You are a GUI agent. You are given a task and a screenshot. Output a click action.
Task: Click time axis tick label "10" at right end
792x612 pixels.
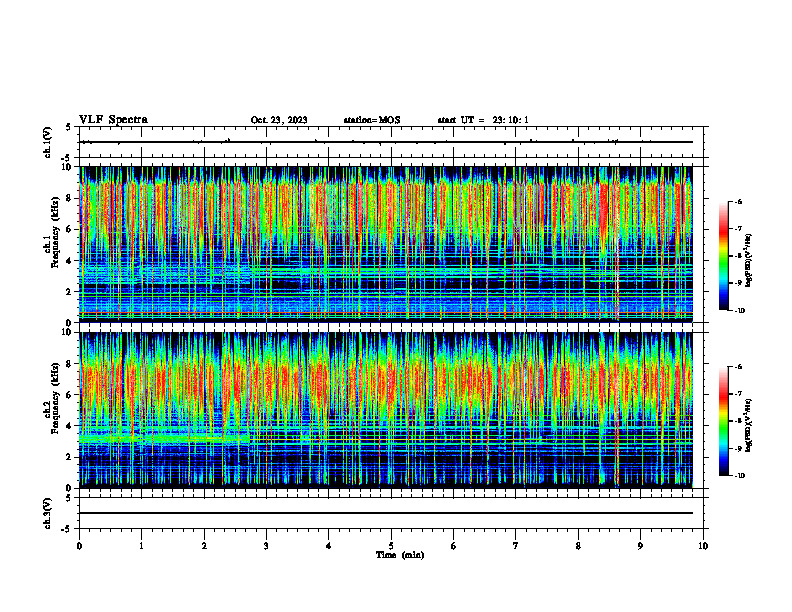pos(703,546)
